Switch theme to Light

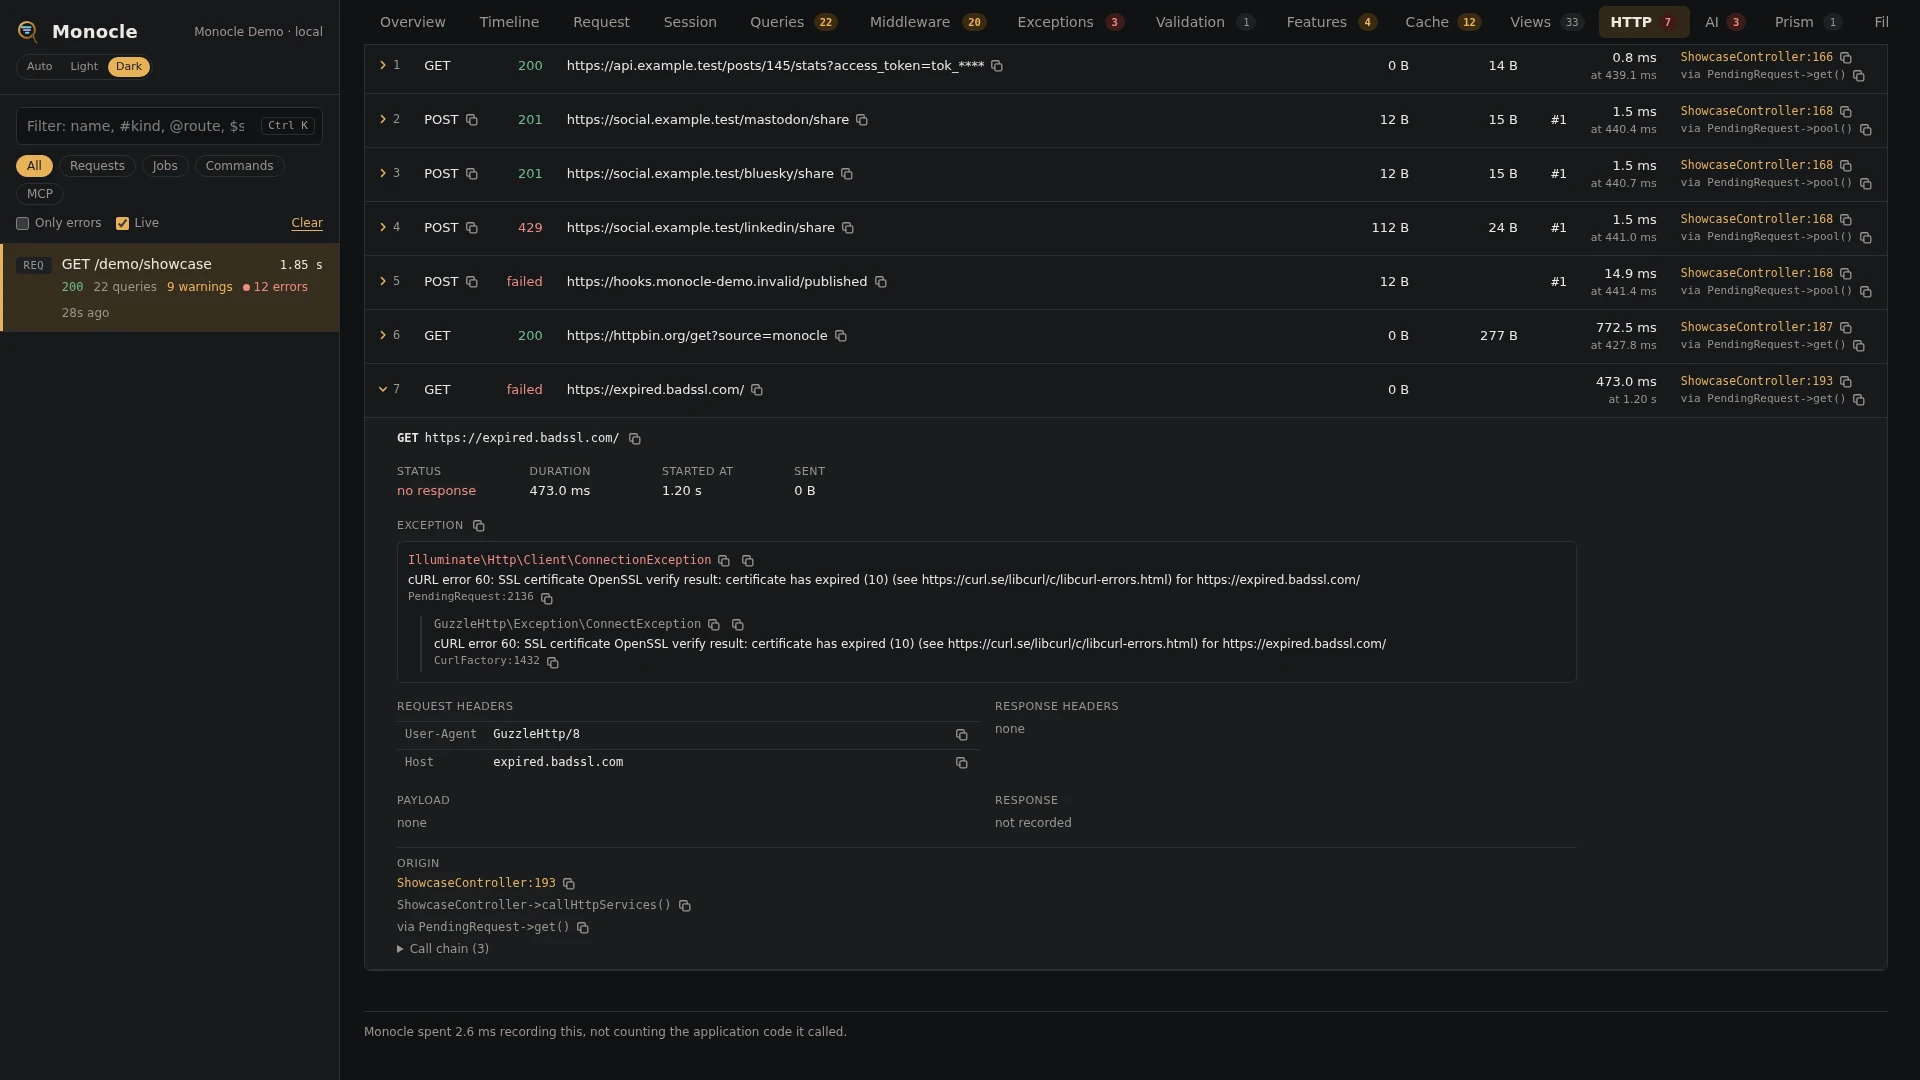click(84, 67)
